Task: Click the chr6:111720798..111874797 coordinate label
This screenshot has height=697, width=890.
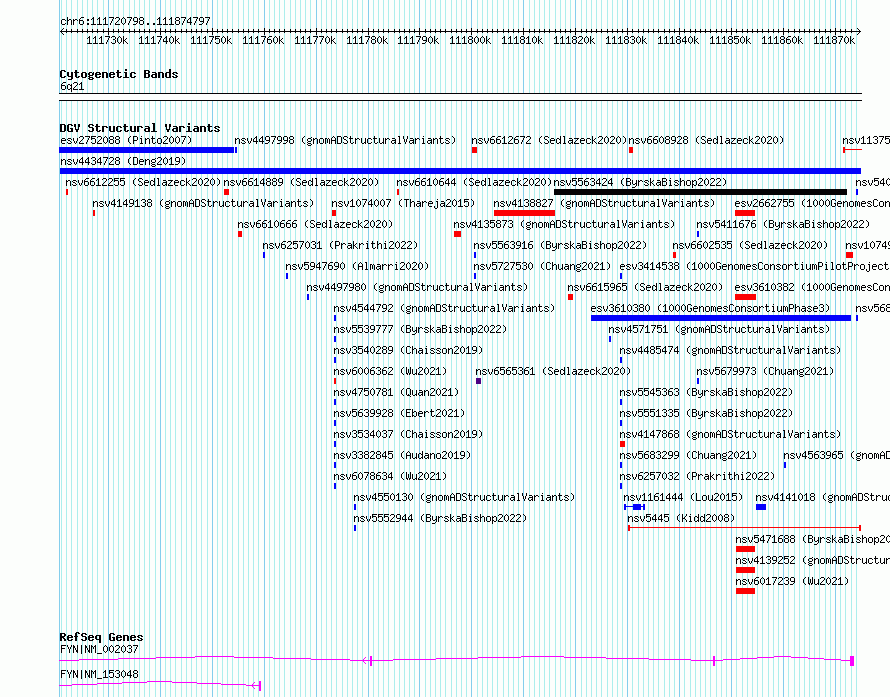Action: pyautogui.click(x=135, y=21)
